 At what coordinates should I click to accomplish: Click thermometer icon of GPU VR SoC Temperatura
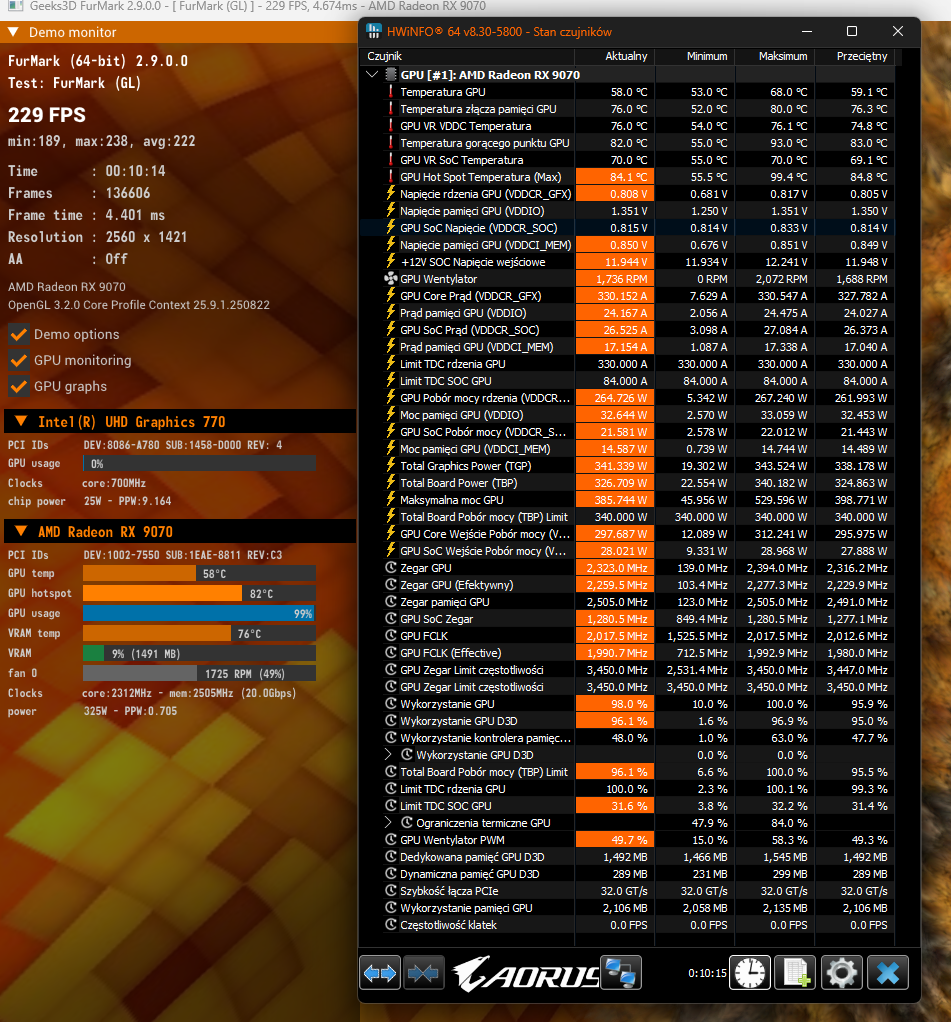[391, 160]
